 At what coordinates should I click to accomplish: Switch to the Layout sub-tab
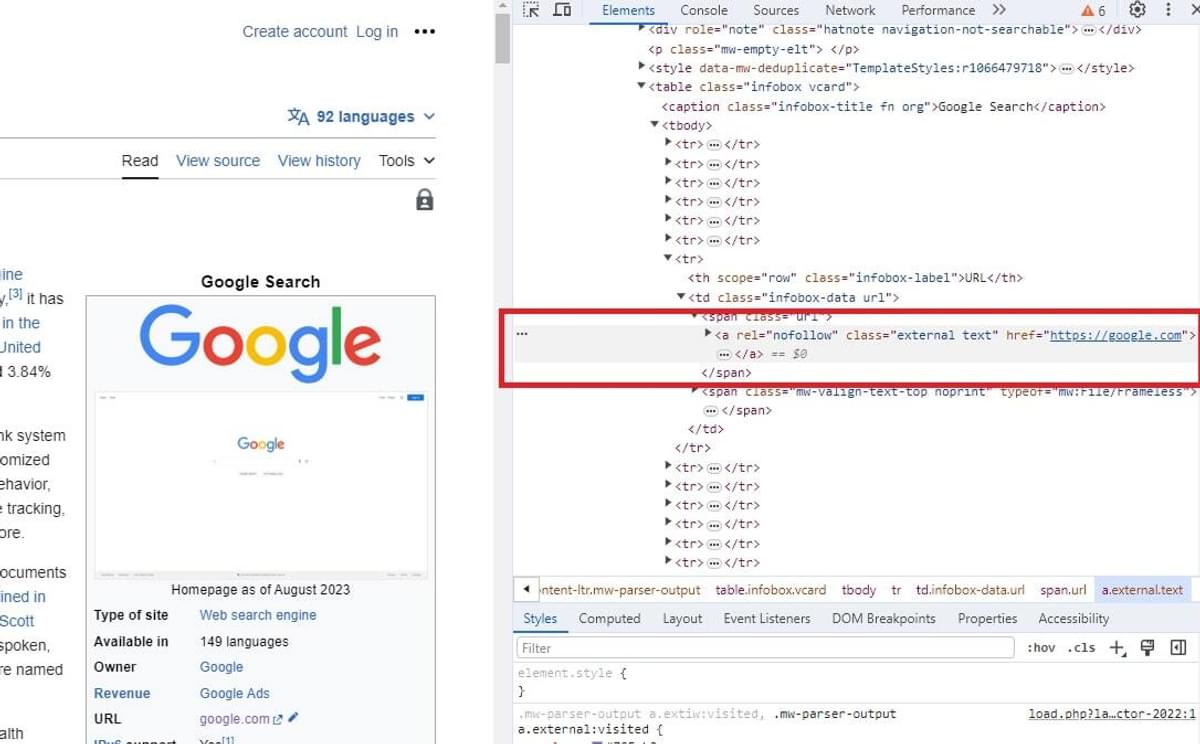point(682,618)
